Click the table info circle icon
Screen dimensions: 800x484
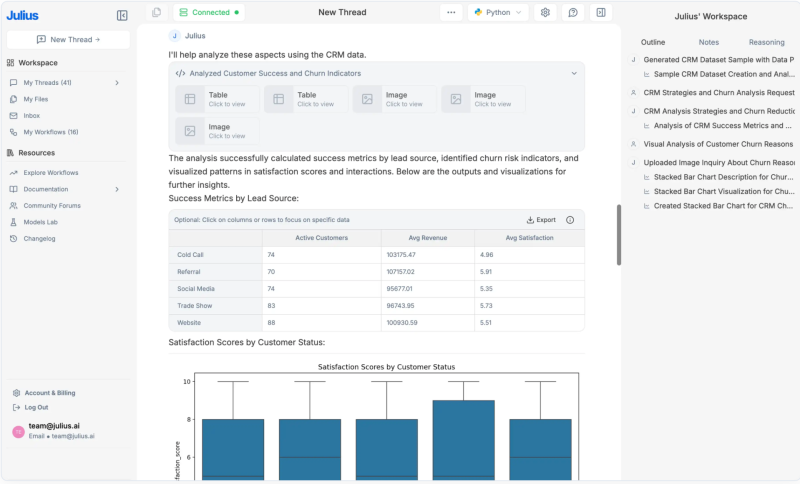click(570, 220)
